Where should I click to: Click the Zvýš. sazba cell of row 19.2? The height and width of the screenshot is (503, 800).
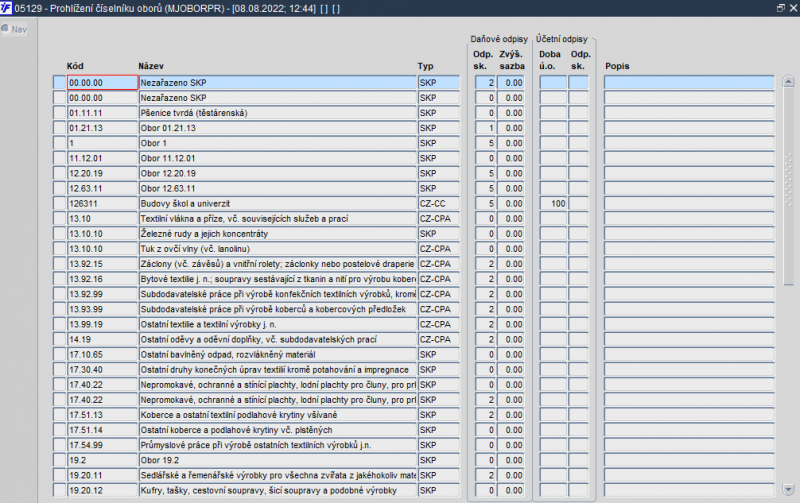pos(511,460)
